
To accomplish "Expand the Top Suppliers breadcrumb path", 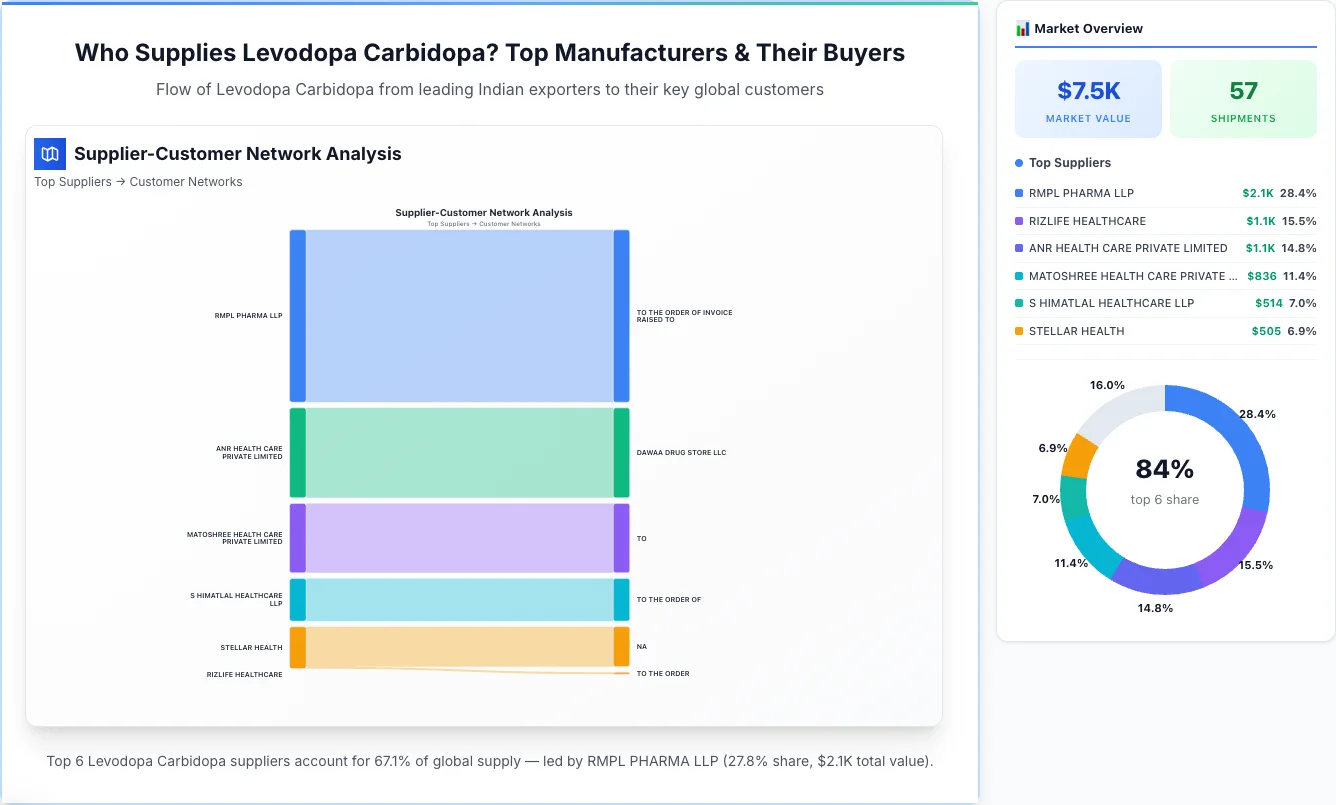I will [73, 181].
